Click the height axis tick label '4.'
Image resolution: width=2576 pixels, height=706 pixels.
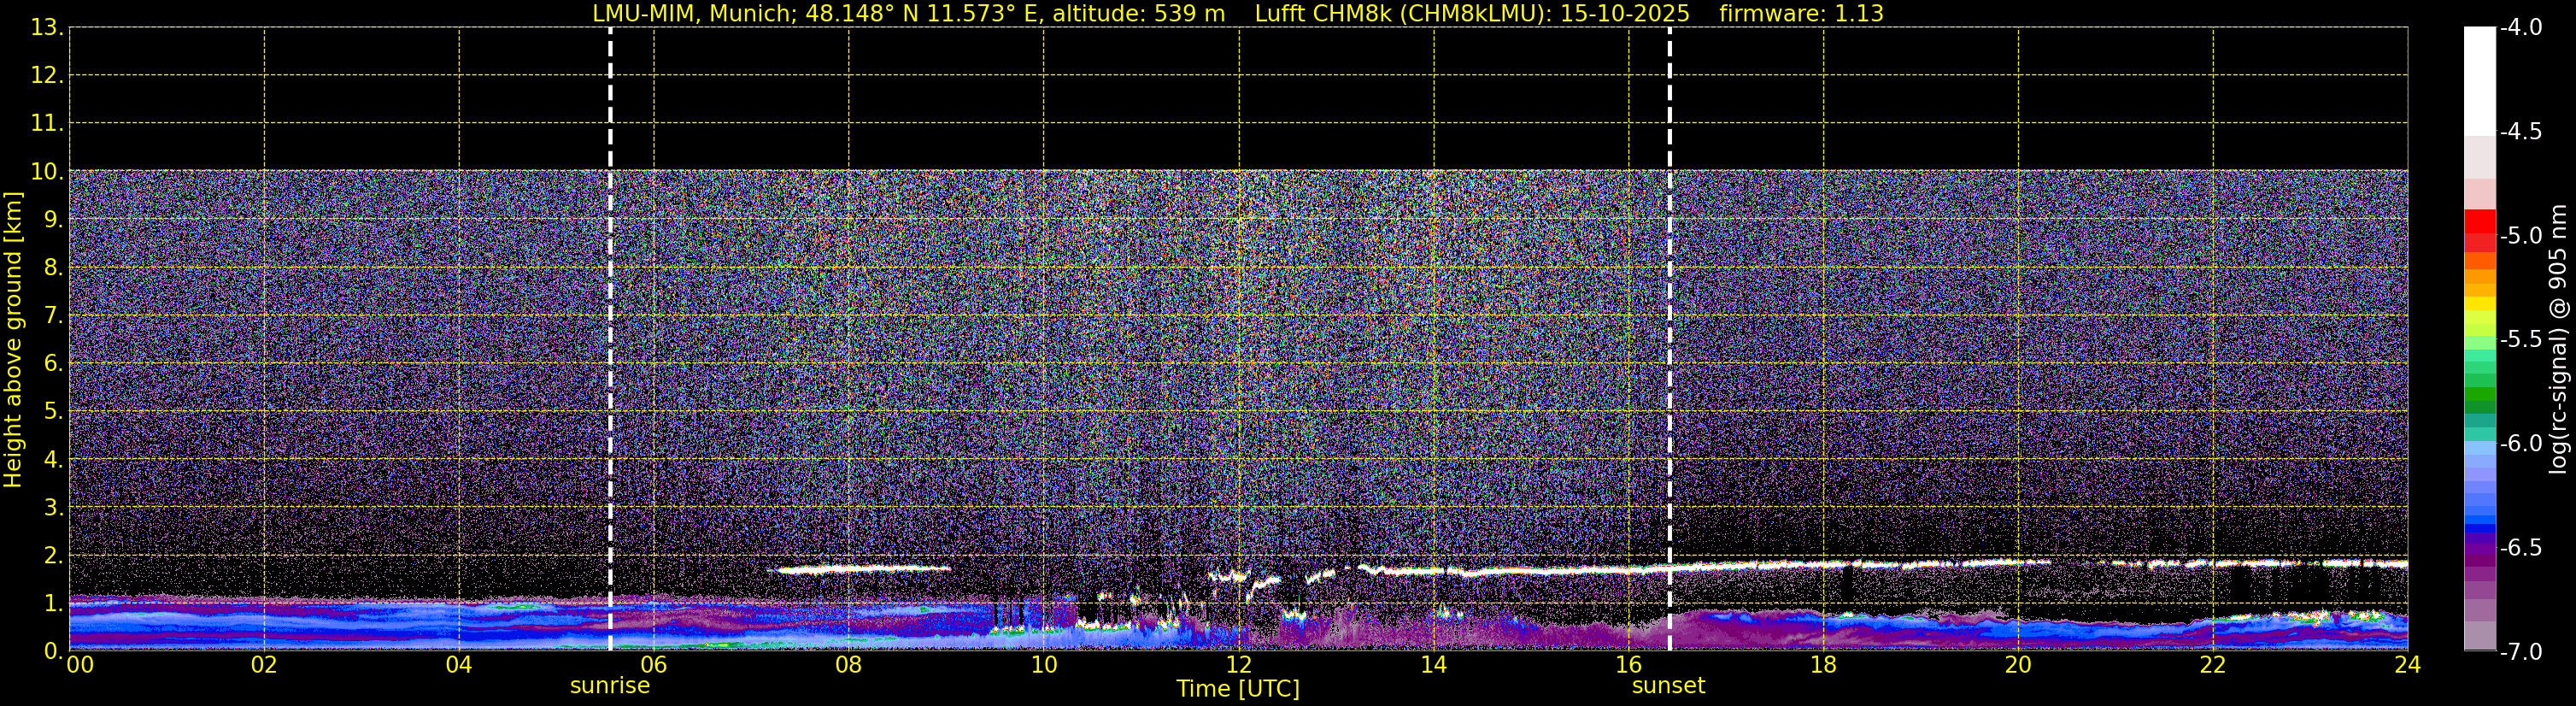pyautogui.click(x=53, y=460)
